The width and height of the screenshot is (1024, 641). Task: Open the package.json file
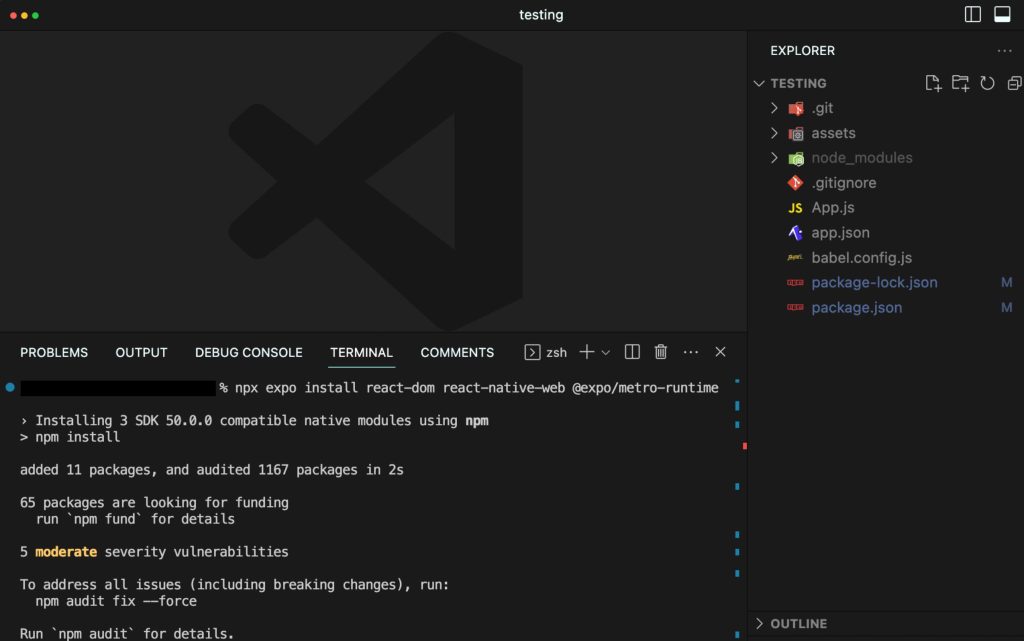[857, 307]
